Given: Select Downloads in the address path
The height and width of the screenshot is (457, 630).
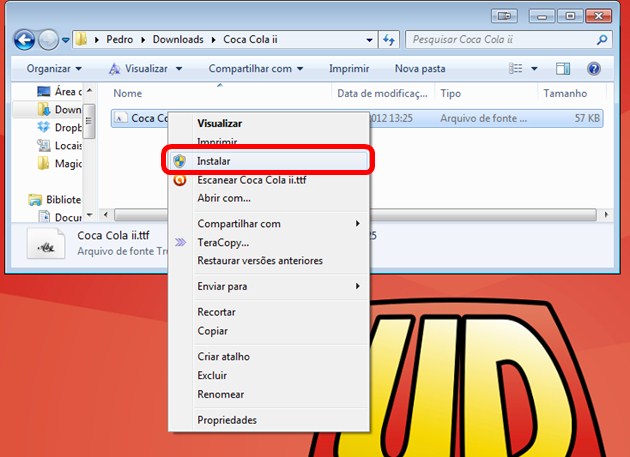Looking at the screenshot, I should (178, 39).
